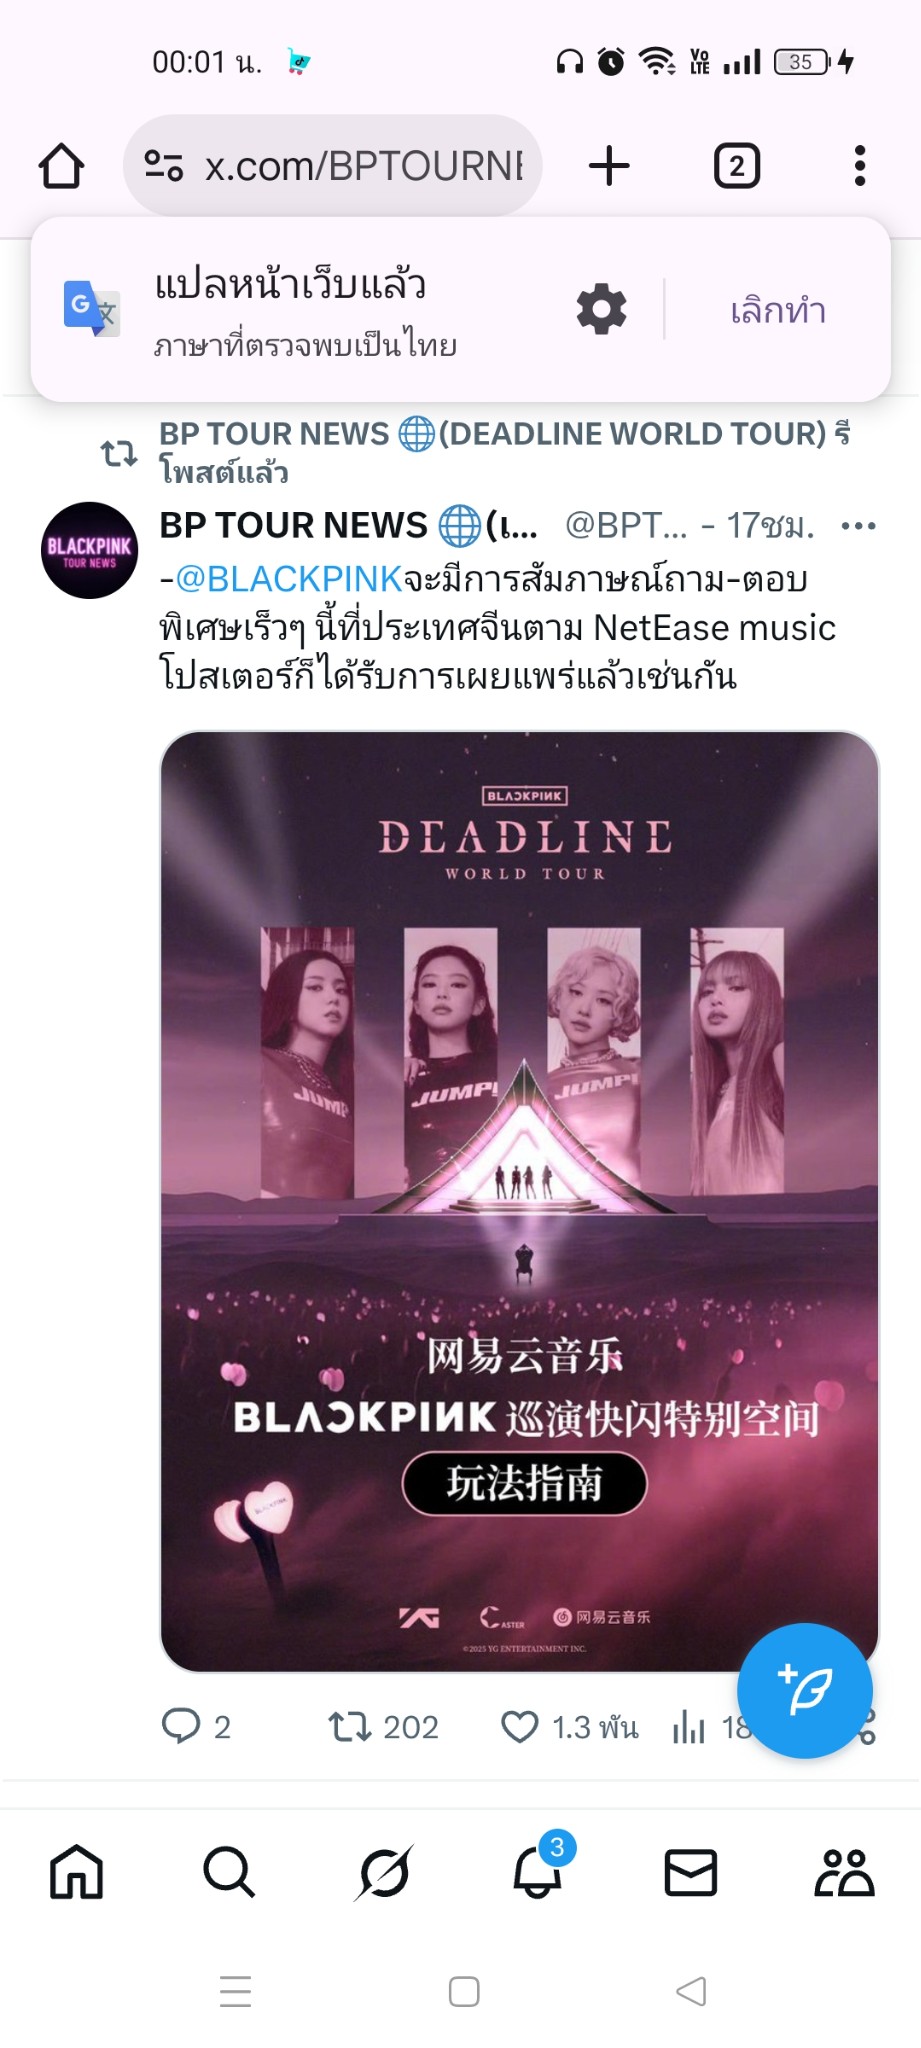Tap the blue compose post floating button
Image resolution: width=921 pixels, height=2048 pixels.
tap(805, 1691)
